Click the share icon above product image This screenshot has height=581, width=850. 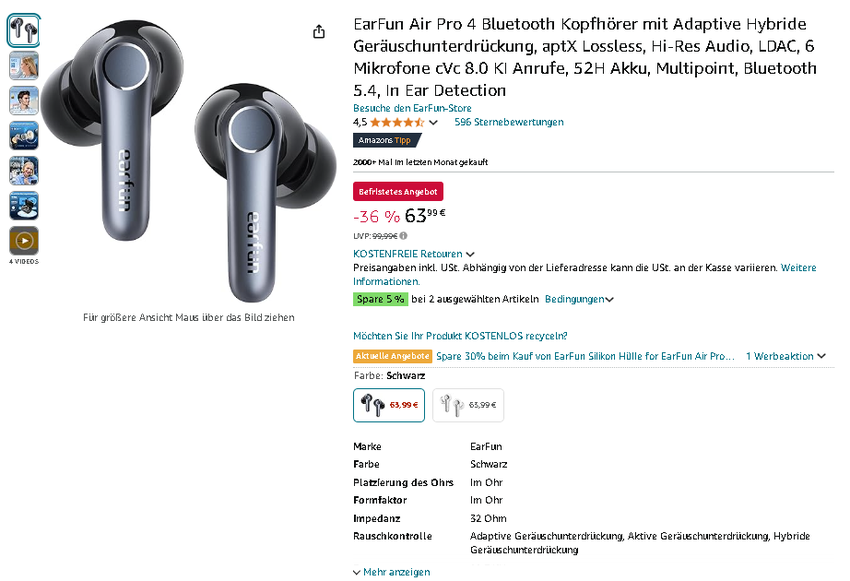(319, 32)
